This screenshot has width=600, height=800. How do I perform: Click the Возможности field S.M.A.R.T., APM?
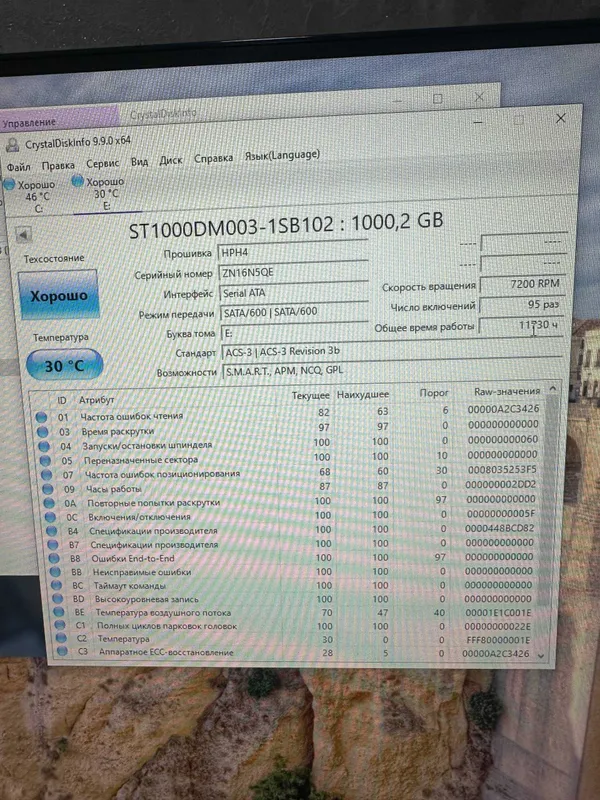click(x=392, y=370)
